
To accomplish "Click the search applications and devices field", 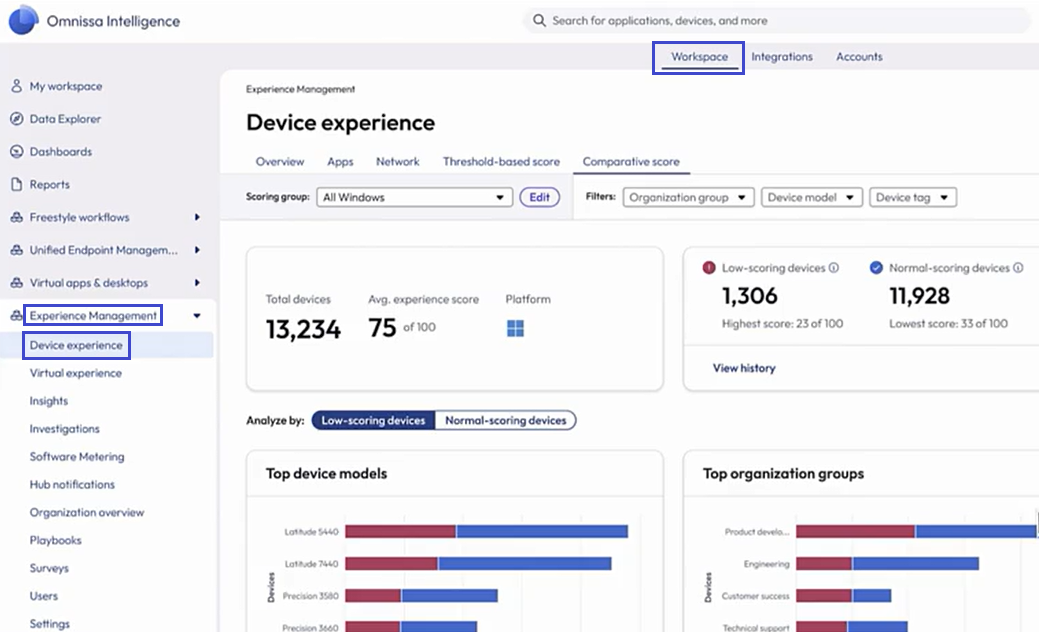I will coord(777,21).
